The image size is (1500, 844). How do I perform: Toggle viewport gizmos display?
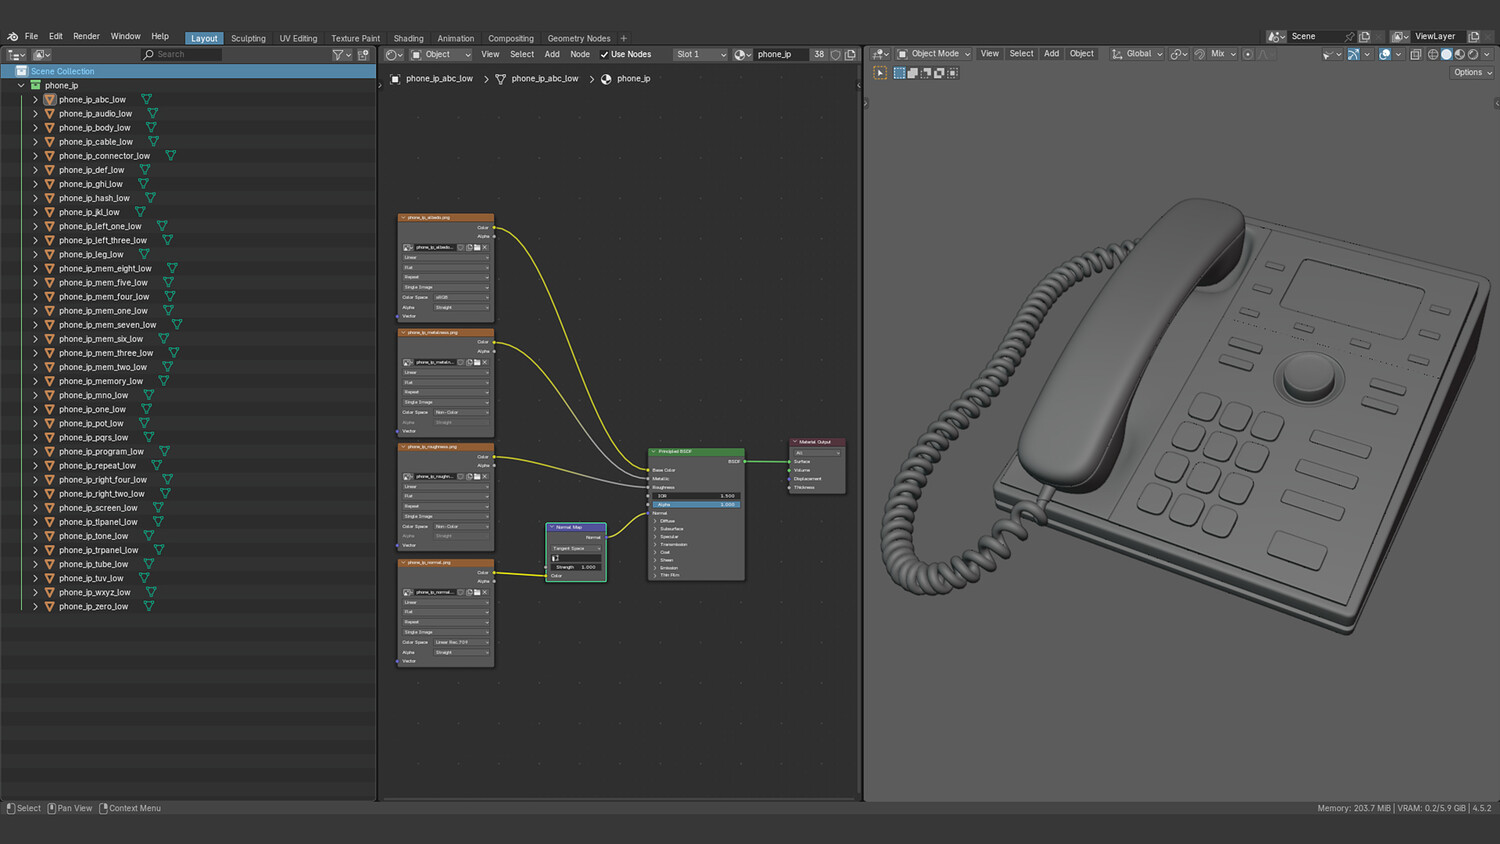pyautogui.click(x=1353, y=54)
